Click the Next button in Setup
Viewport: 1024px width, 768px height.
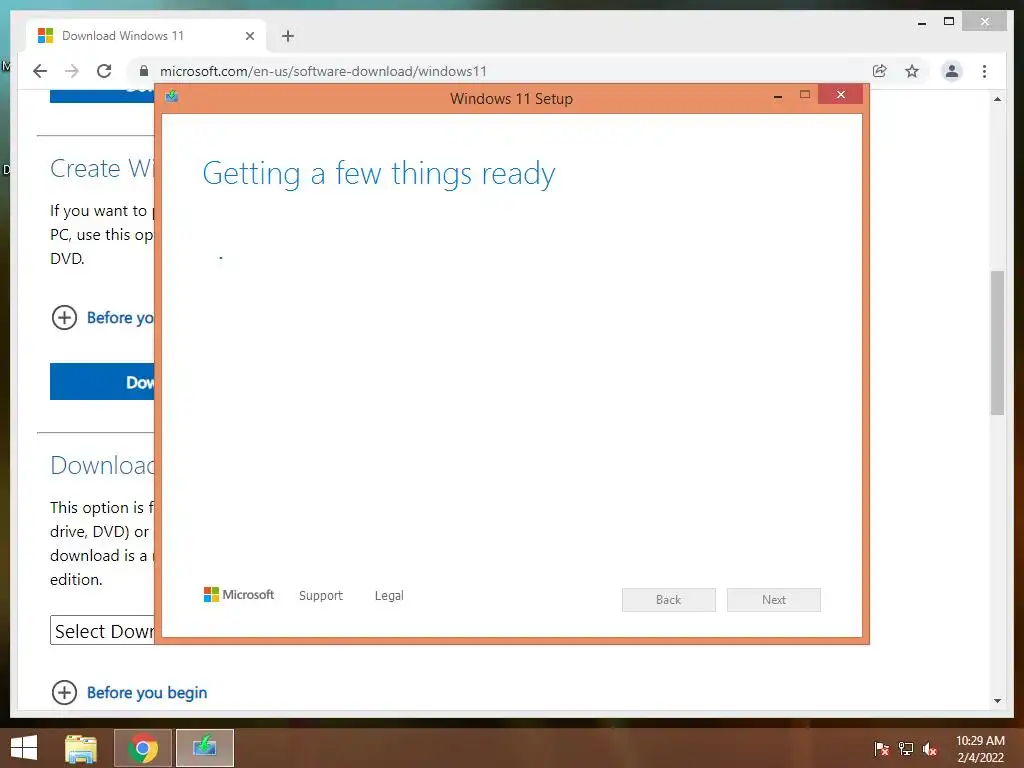pyautogui.click(x=774, y=600)
